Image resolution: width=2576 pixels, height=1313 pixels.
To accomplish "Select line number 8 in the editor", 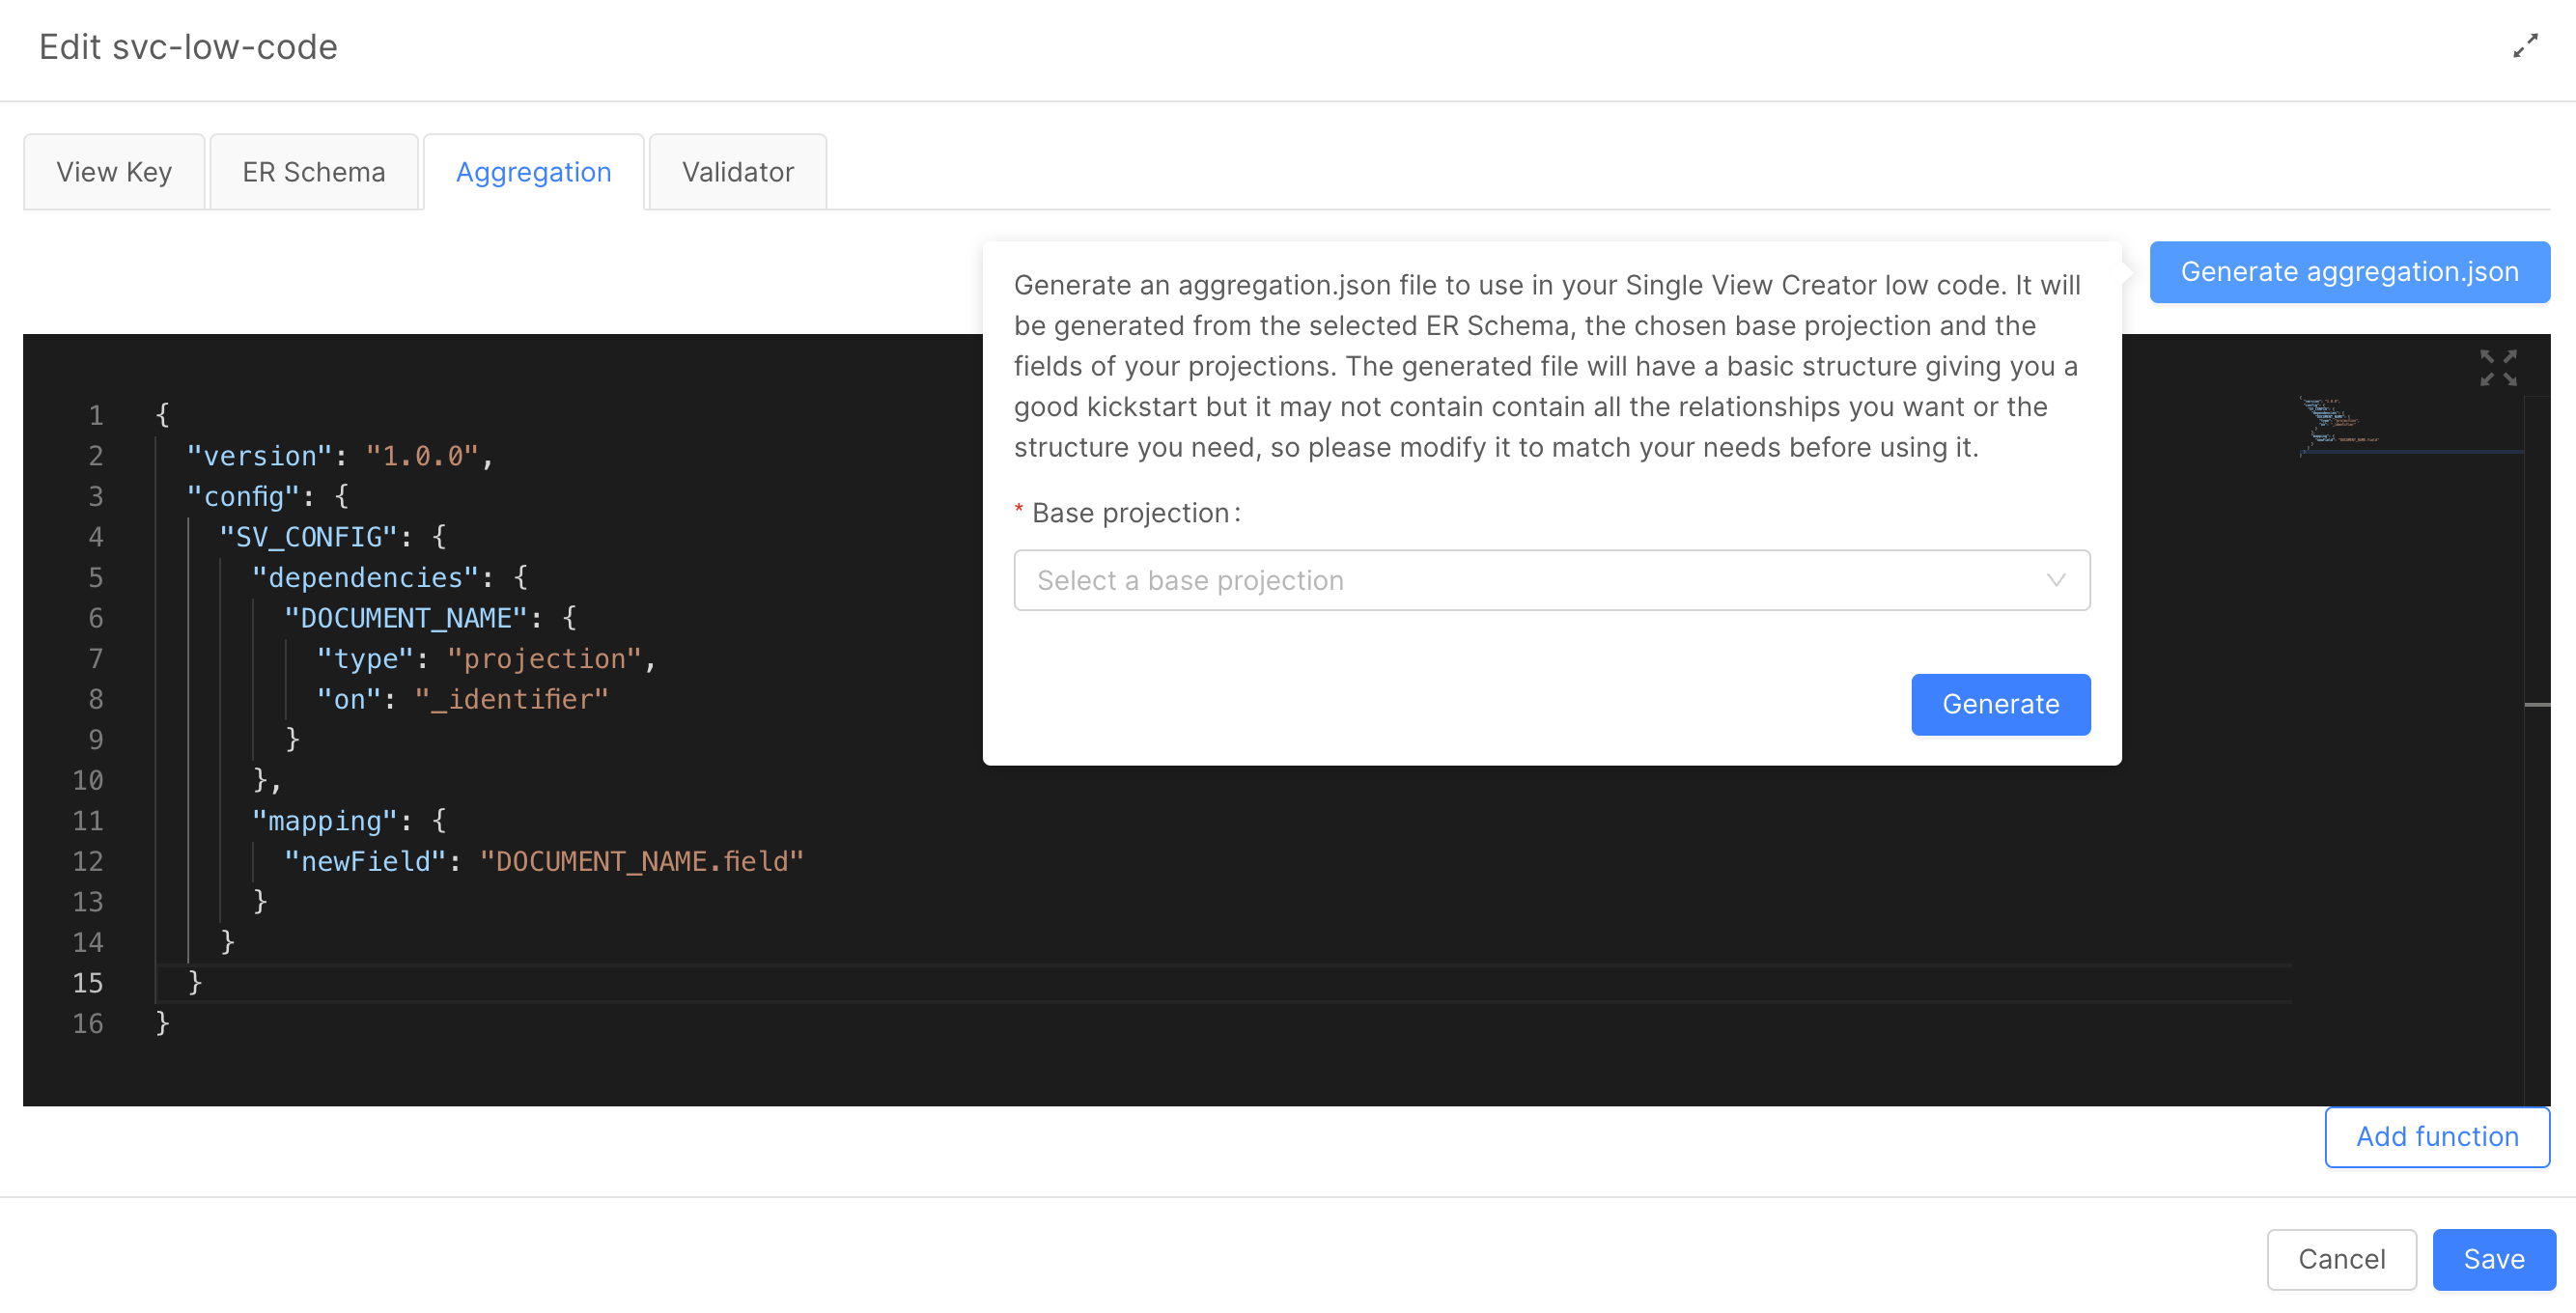I will pos(96,698).
